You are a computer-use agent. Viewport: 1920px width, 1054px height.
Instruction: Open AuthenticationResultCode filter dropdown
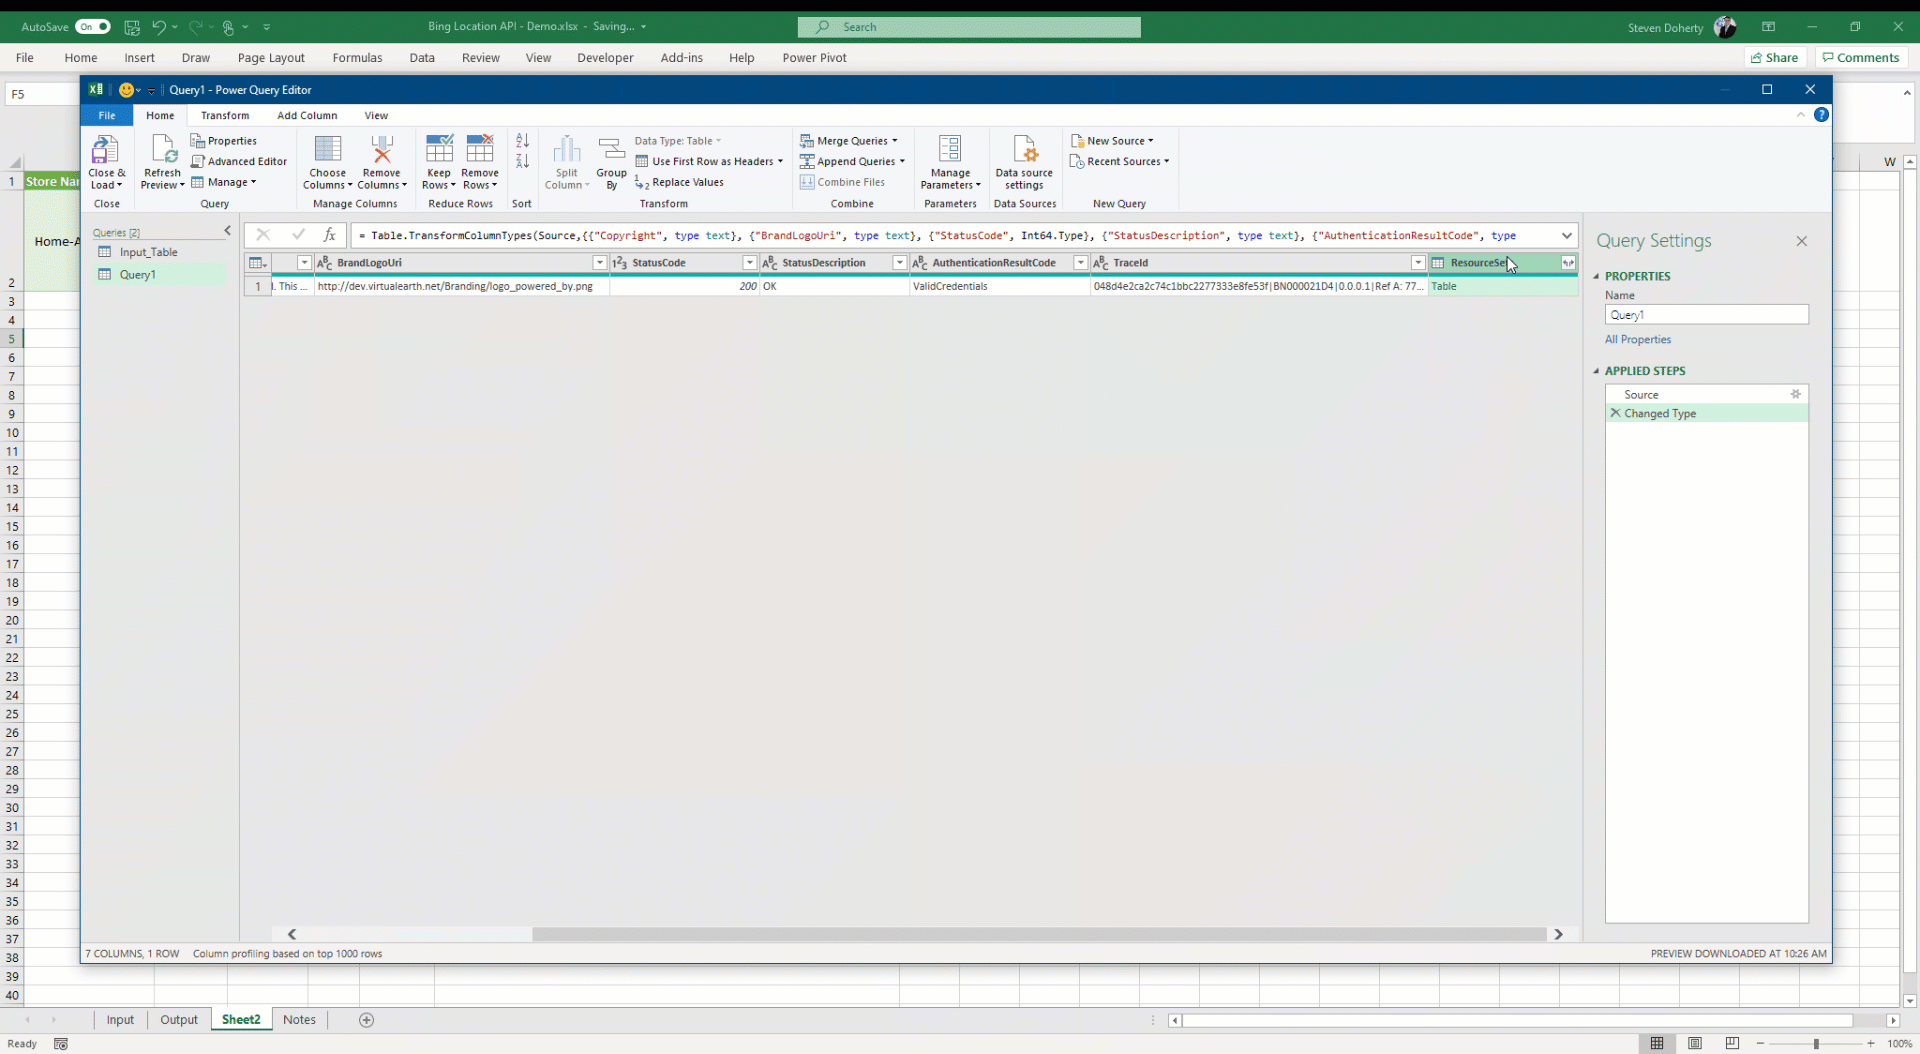click(x=1080, y=263)
